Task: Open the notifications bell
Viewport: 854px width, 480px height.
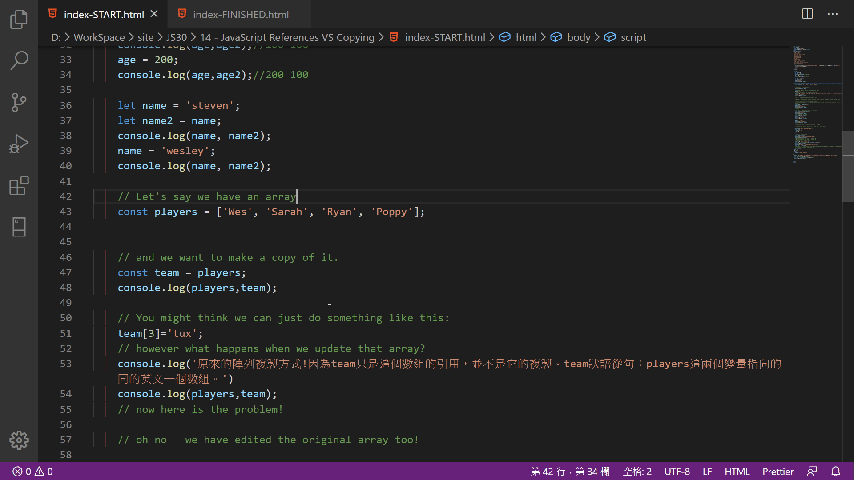Action: tap(835, 471)
